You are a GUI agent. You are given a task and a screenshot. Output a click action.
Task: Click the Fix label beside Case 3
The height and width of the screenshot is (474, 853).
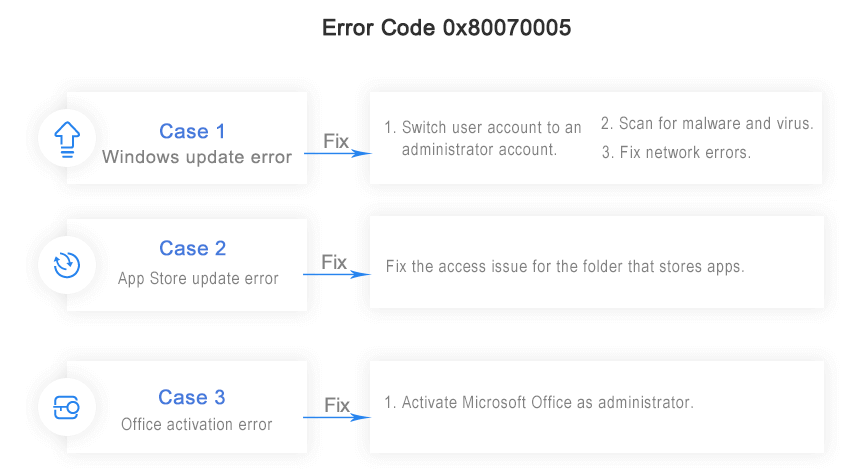coord(337,405)
